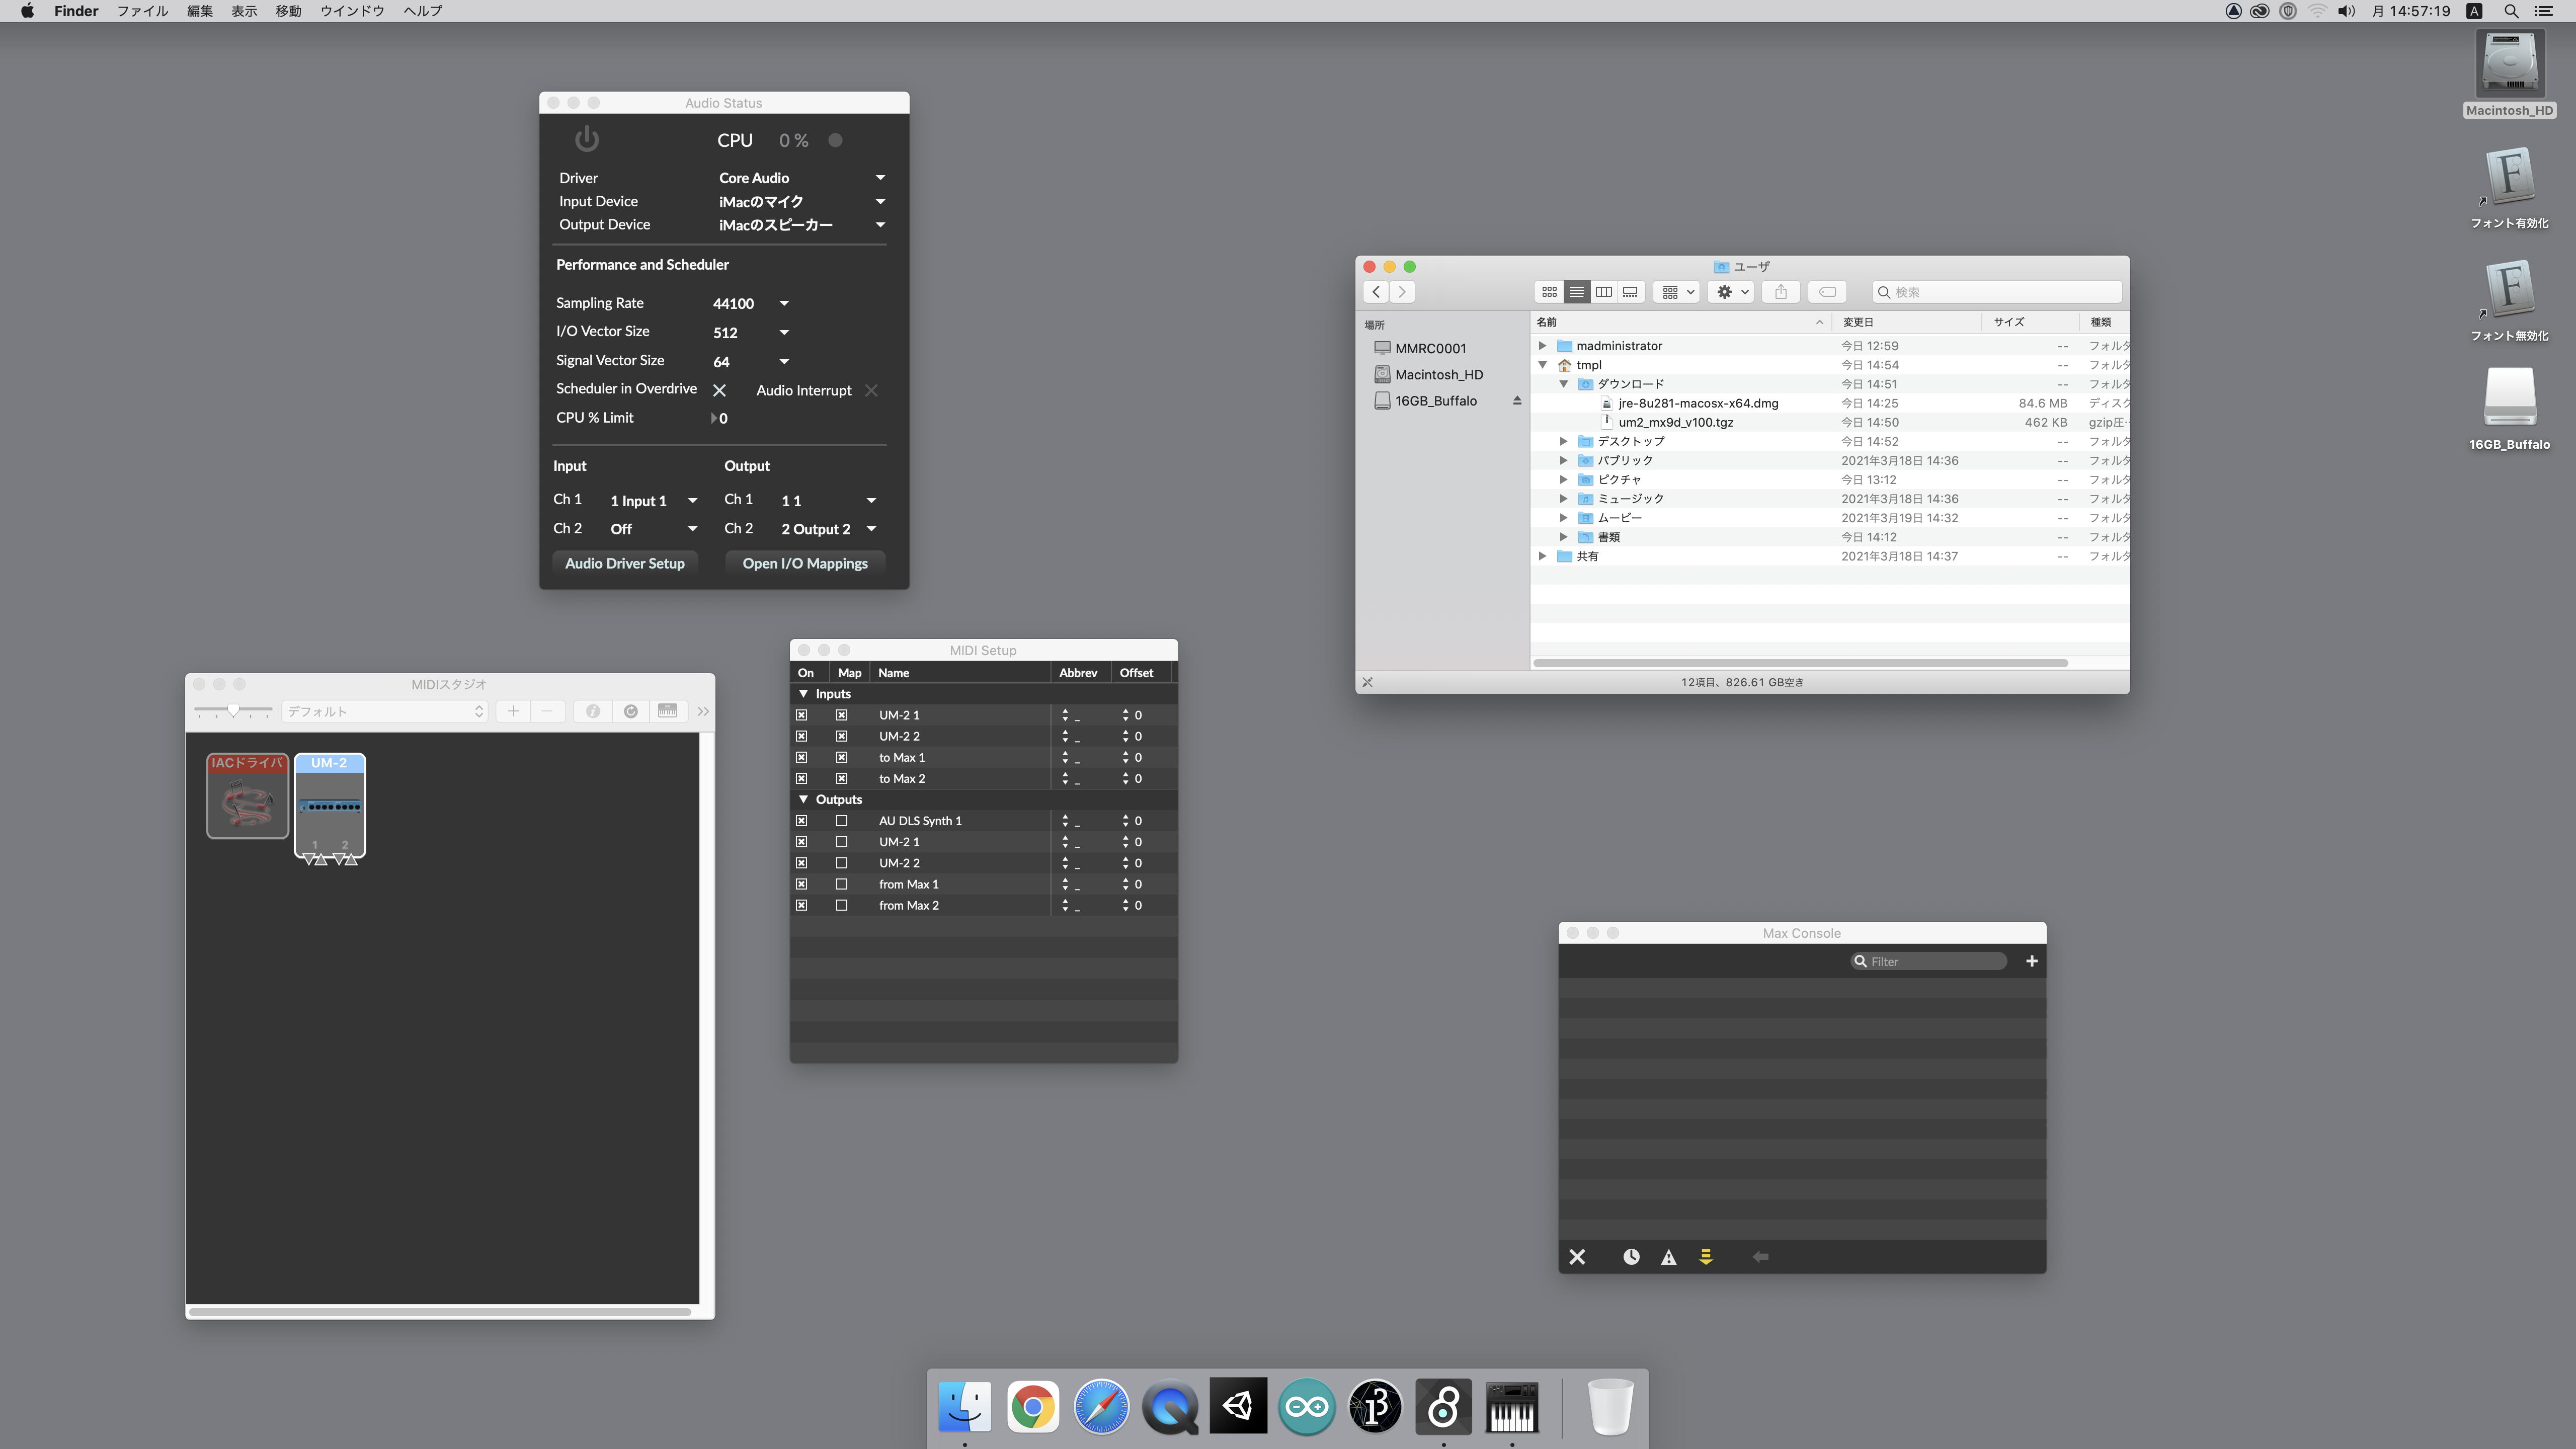
Task: Click the warning triangle icon in Max Console
Action: click(1668, 1257)
